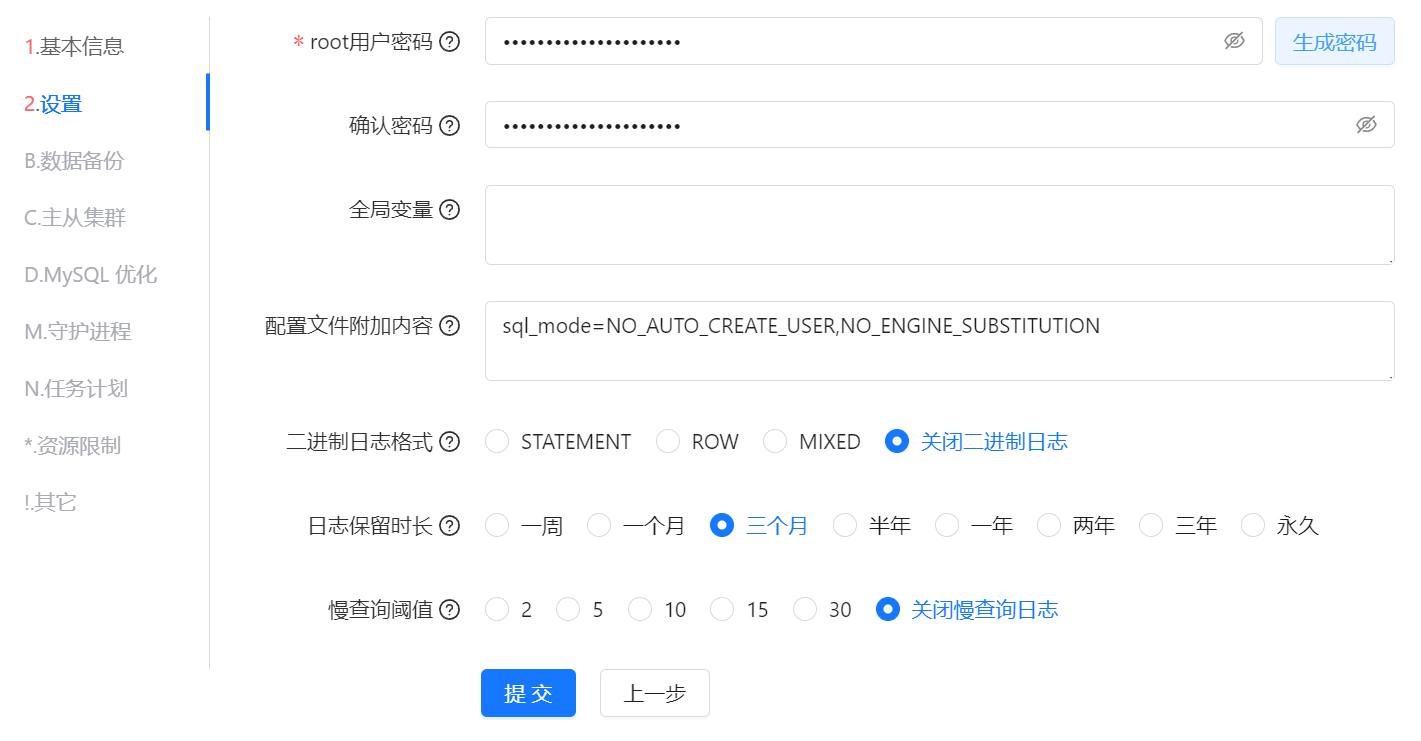
Task: Select 两年 log retention
Action: [1049, 525]
